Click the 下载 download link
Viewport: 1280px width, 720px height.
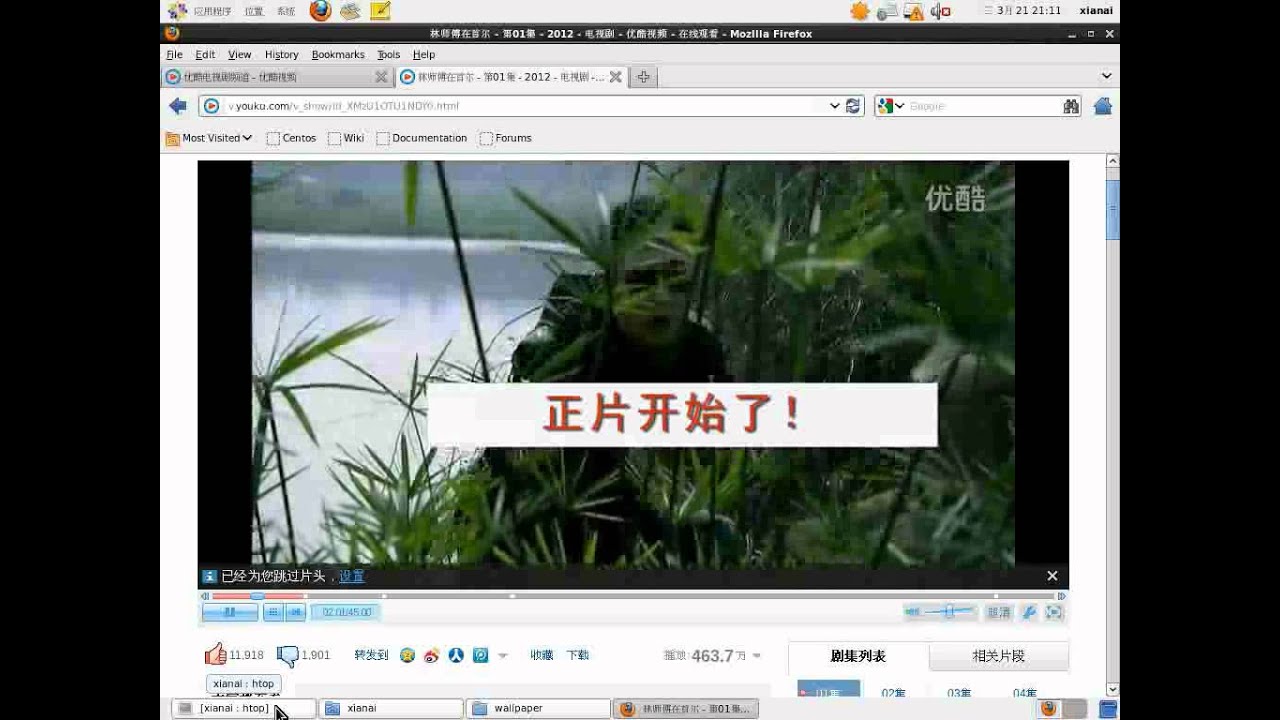(578, 655)
